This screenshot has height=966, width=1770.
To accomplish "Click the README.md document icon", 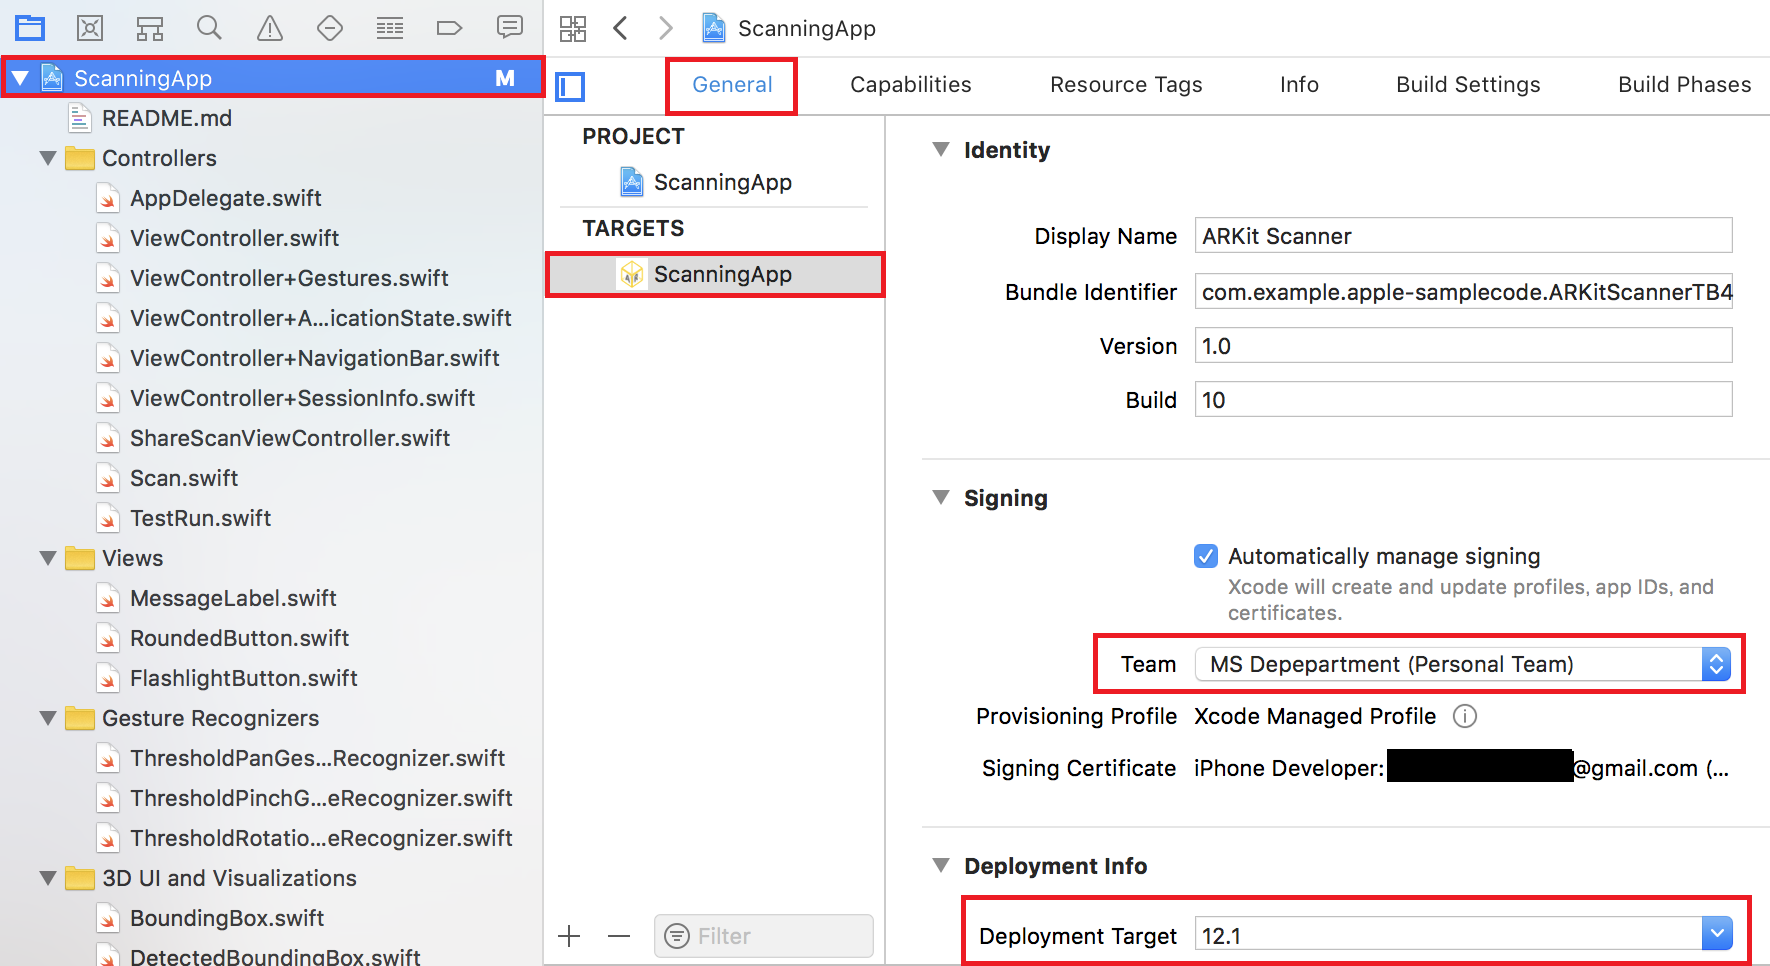I will pos(80,118).
